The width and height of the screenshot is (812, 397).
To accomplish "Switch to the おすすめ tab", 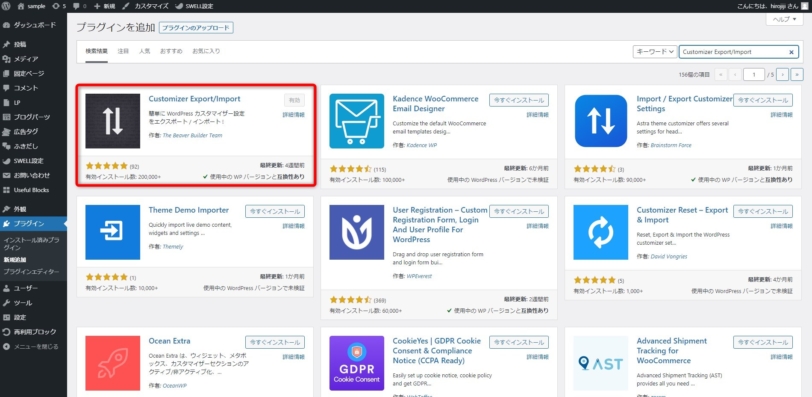I will pos(171,51).
